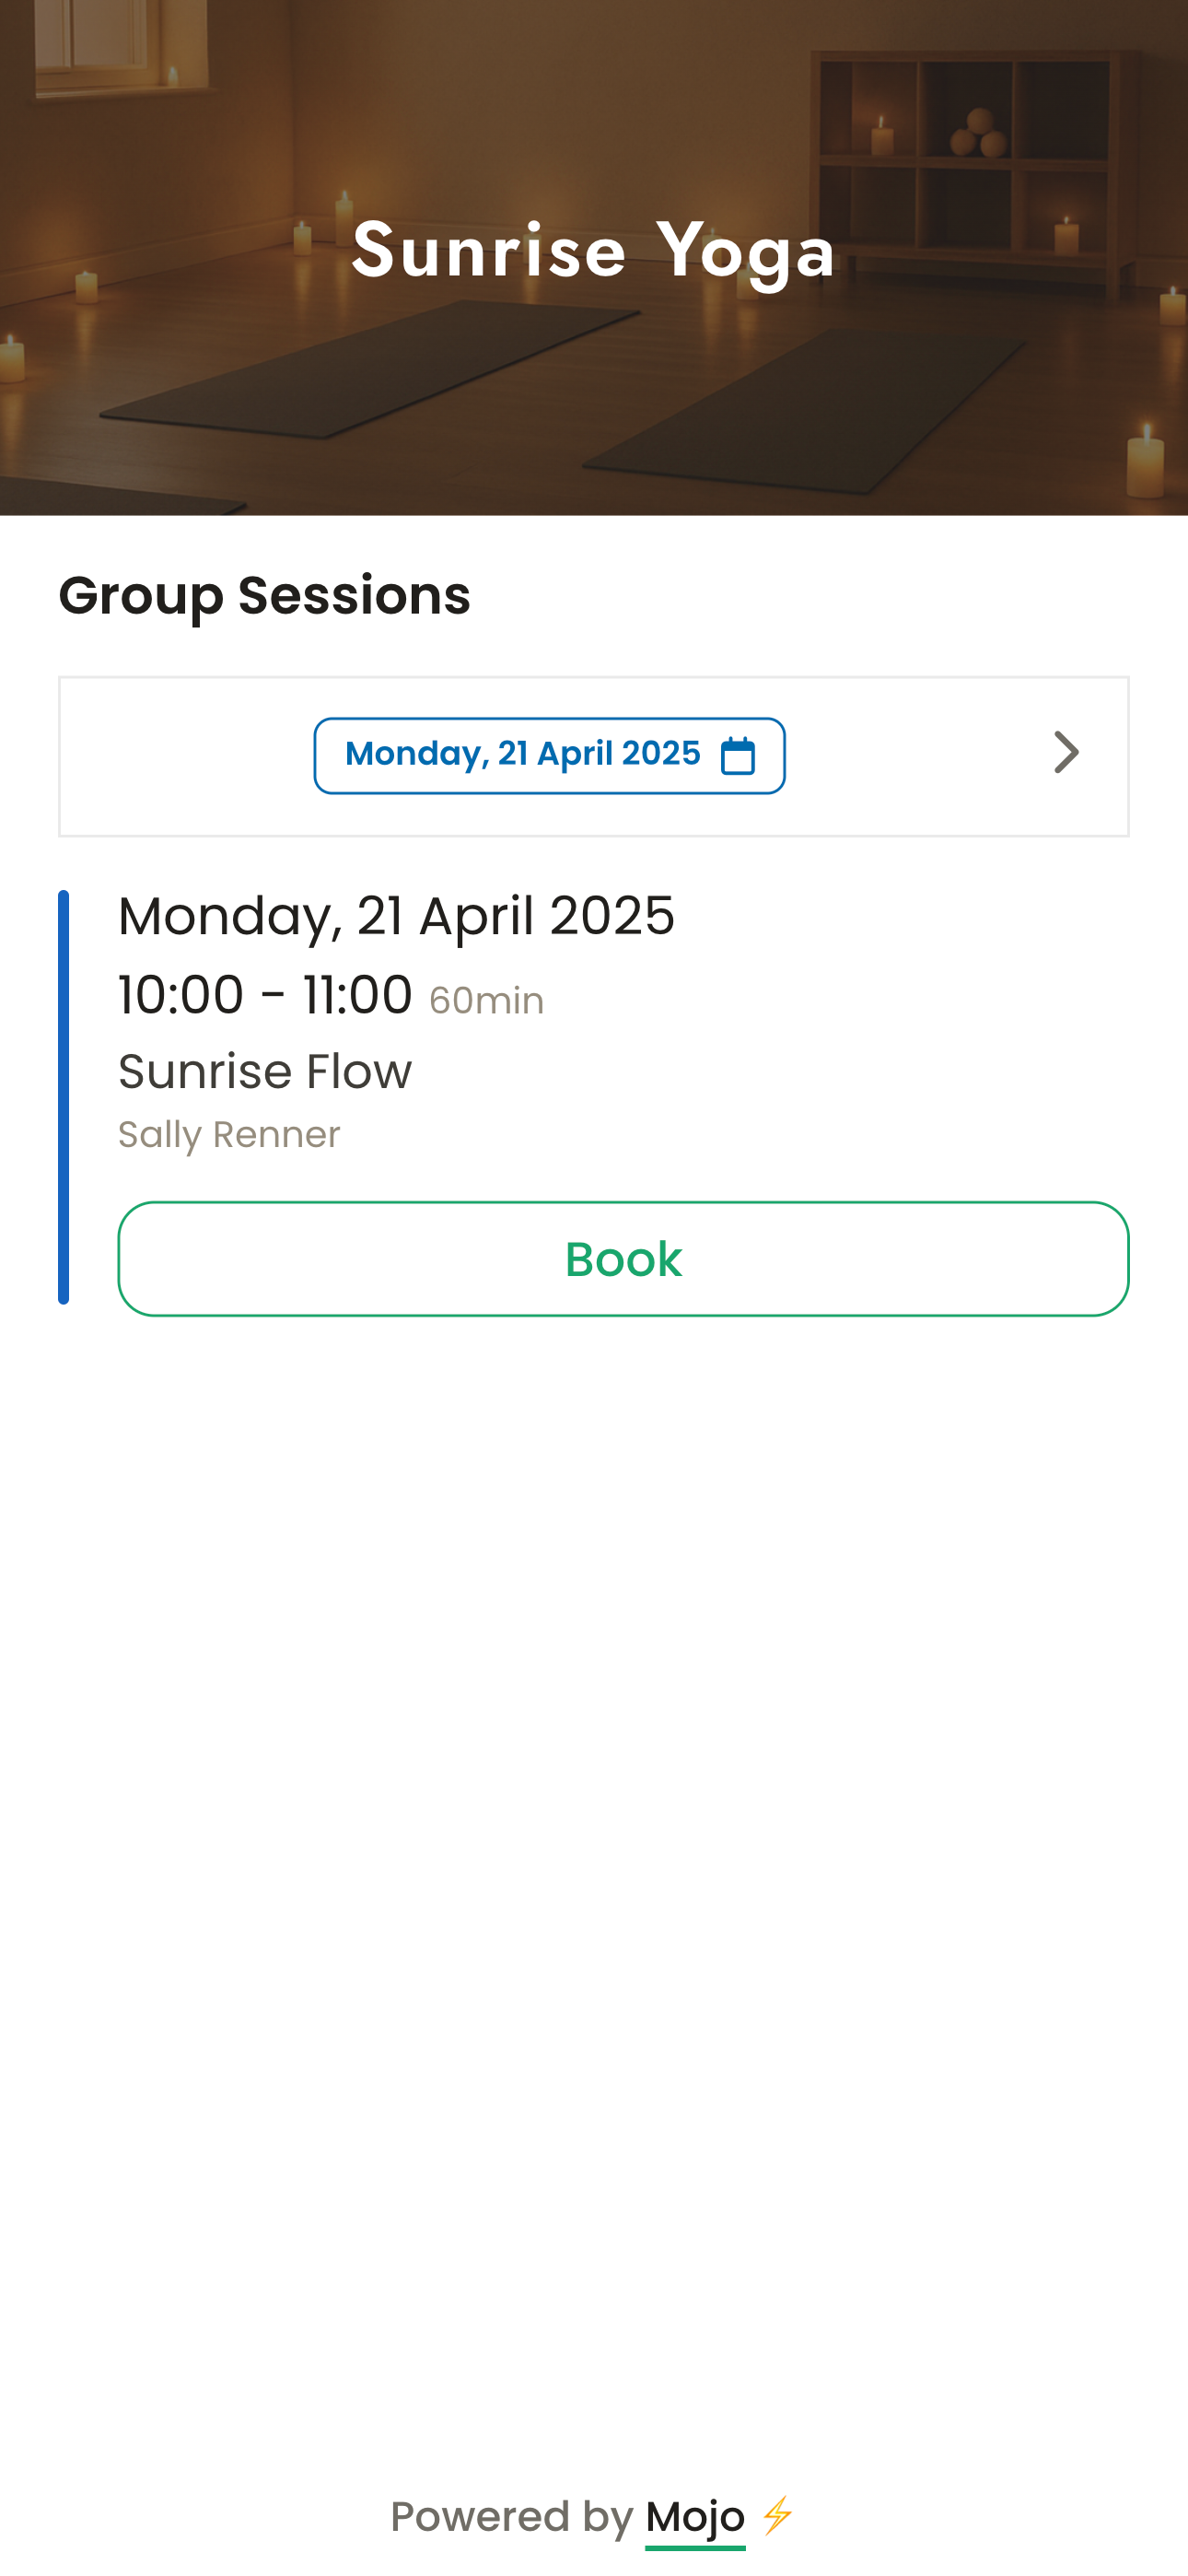Select the Sunrise Flow class name
1188x2576 pixels.
(x=265, y=1072)
